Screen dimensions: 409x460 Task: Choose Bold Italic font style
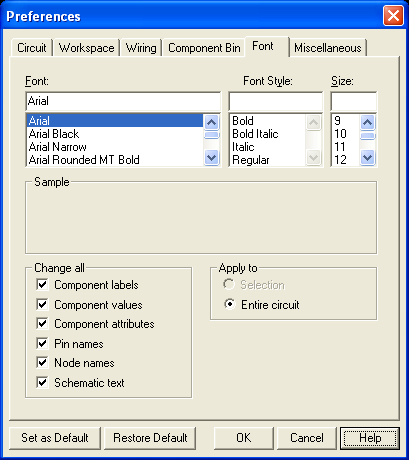(x=268, y=134)
